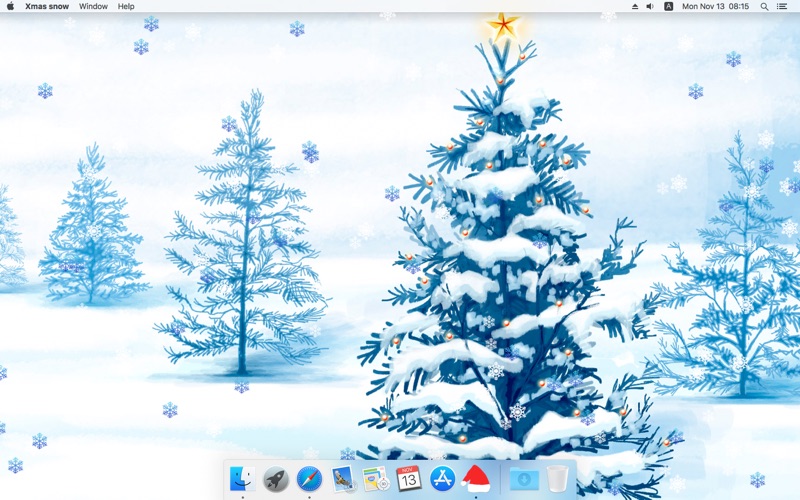Image resolution: width=800 pixels, height=500 pixels.
Task: Launch Launchpad rocket icon in dock
Action: click(x=275, y=479)
